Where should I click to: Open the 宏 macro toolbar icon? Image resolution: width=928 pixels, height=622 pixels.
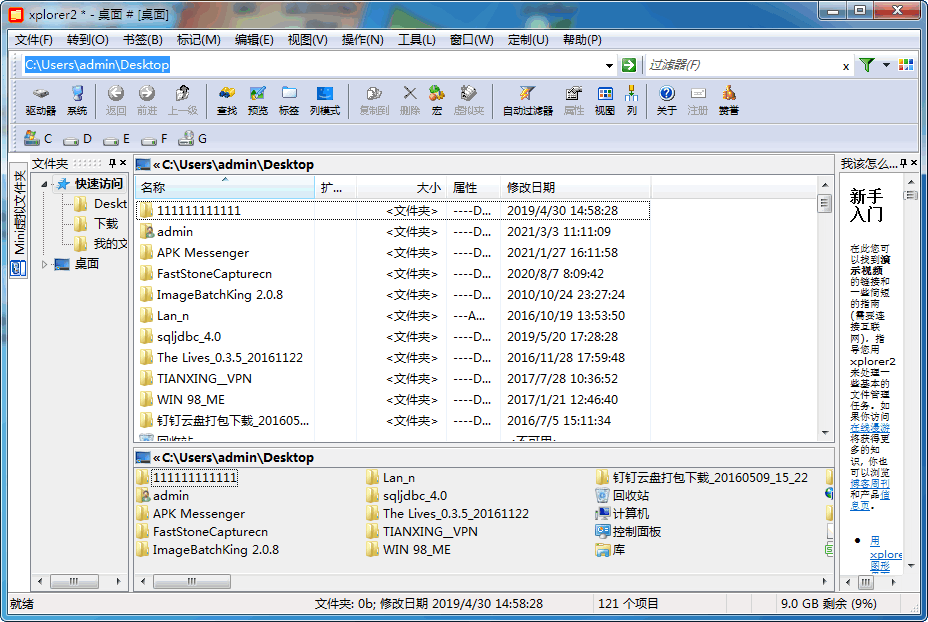coord(437,101)
